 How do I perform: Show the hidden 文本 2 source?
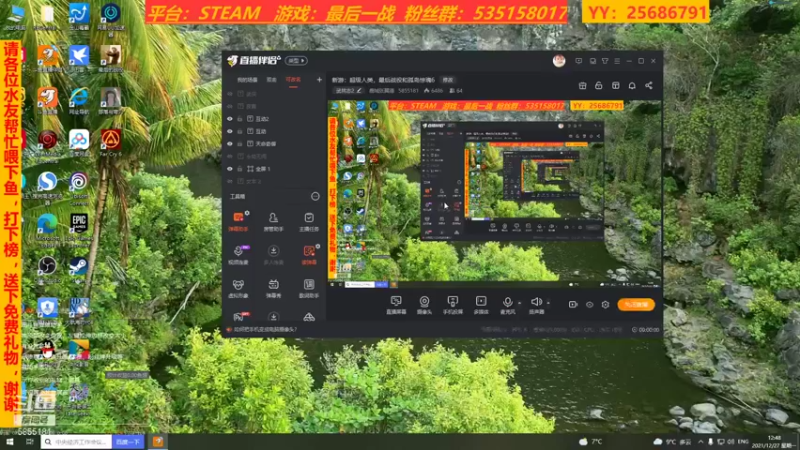[230, 181]
